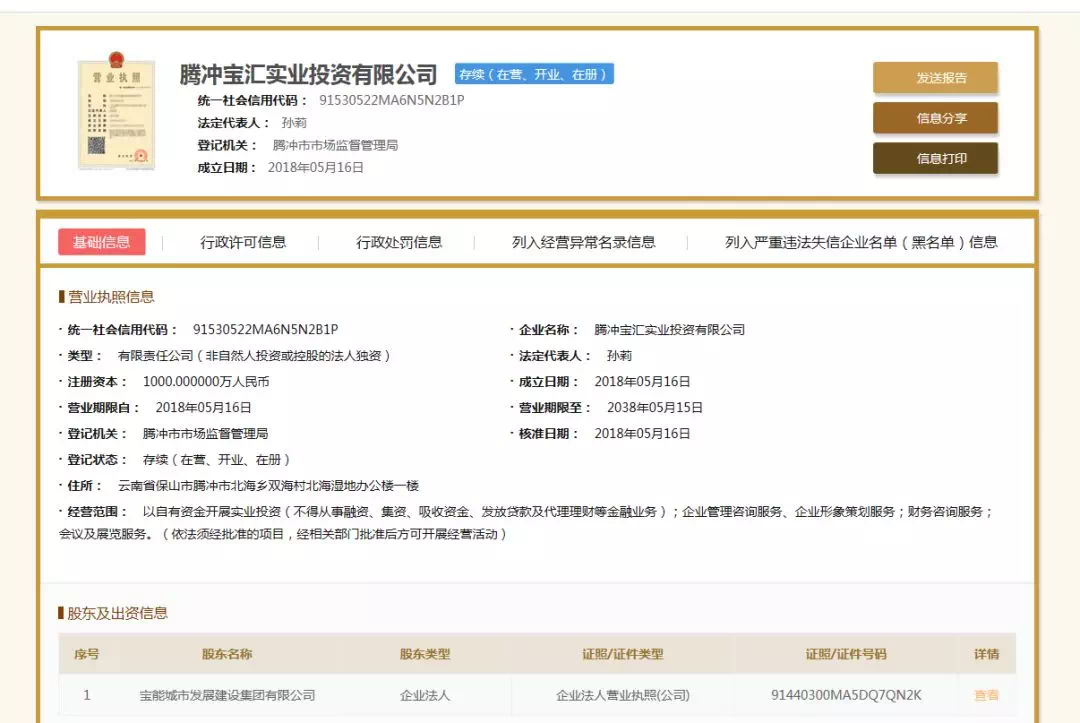Go to 列入经营异常名录信息 tab
The image size is (1080, 723).
(583, 242)
